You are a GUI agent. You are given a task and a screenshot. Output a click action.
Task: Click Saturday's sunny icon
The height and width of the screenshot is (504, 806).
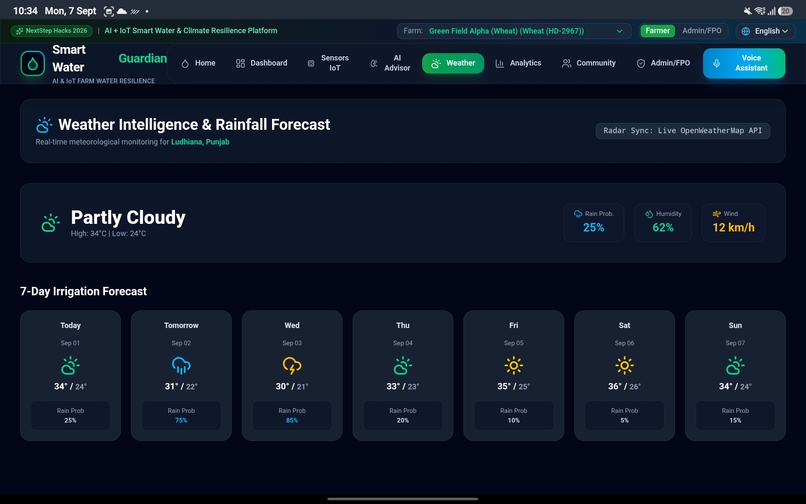pos(625,366)
